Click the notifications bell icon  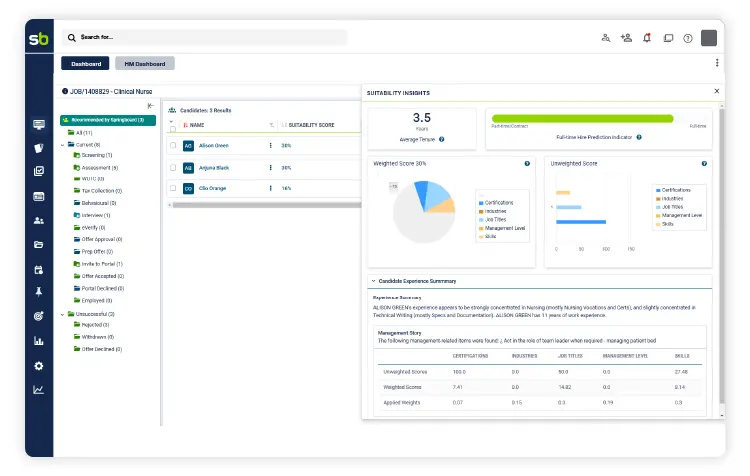click(647, 38)
